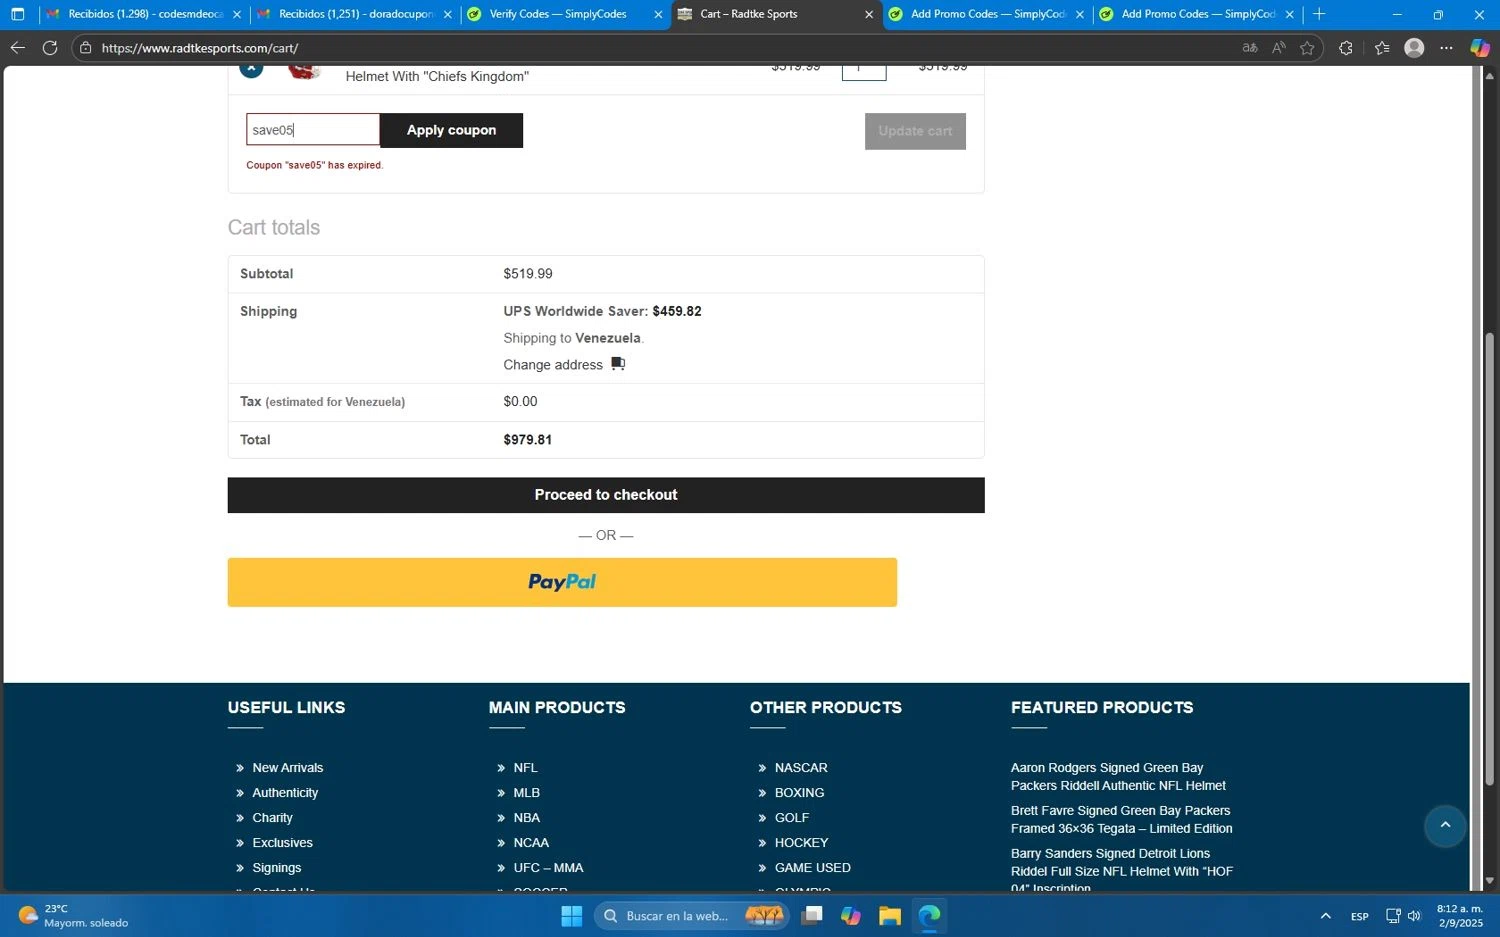Open Aaron Rodgers Signed Helmet featured product
1500x937 pixels.
(x=1118, y=777)
